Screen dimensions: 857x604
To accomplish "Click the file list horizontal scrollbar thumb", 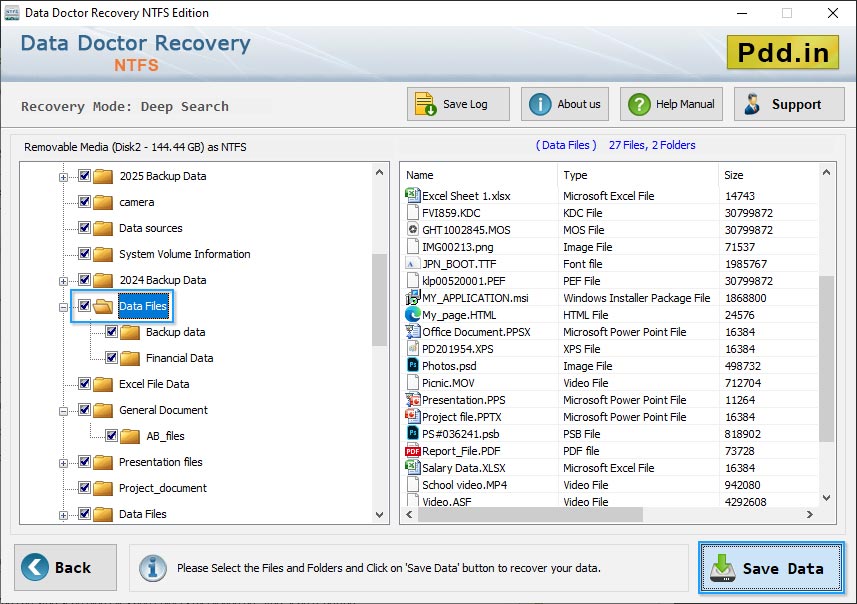I will point(531,514).
